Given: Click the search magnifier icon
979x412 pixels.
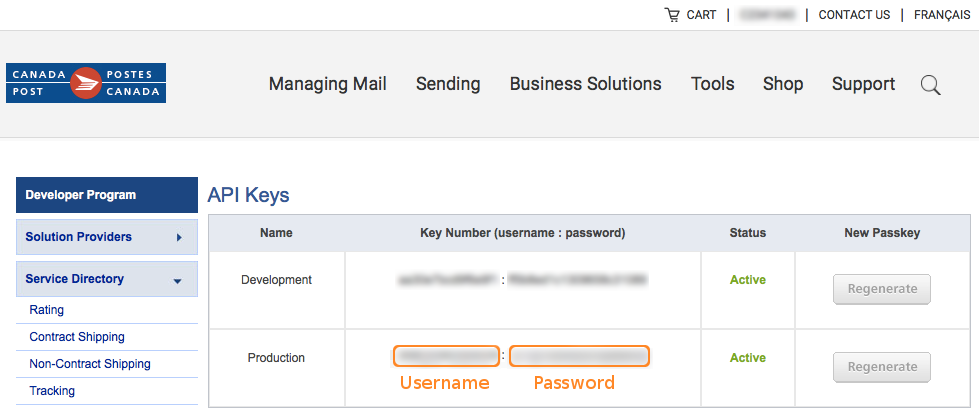Looking at the screenshot, I should [930, 84].
